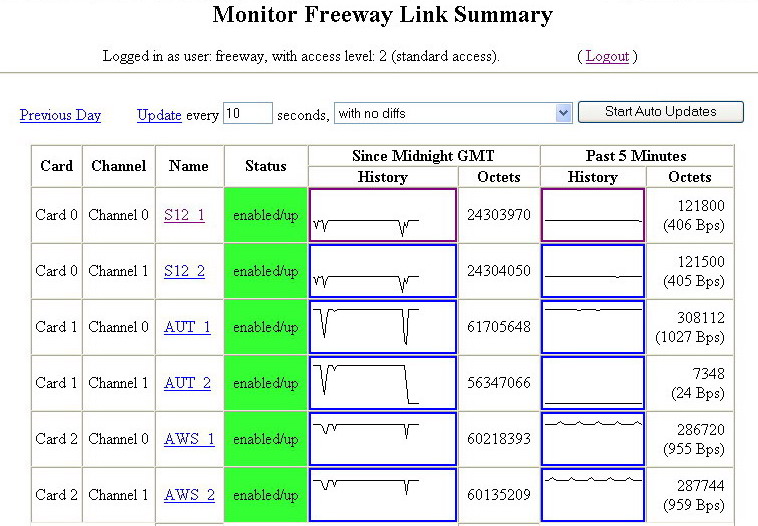Open the AUT_2 link name

(187, 383)
